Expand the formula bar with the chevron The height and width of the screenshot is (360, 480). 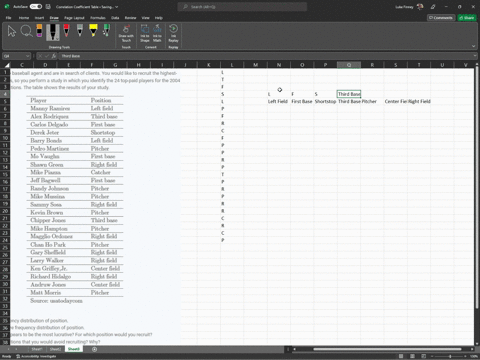pos(475,56)
